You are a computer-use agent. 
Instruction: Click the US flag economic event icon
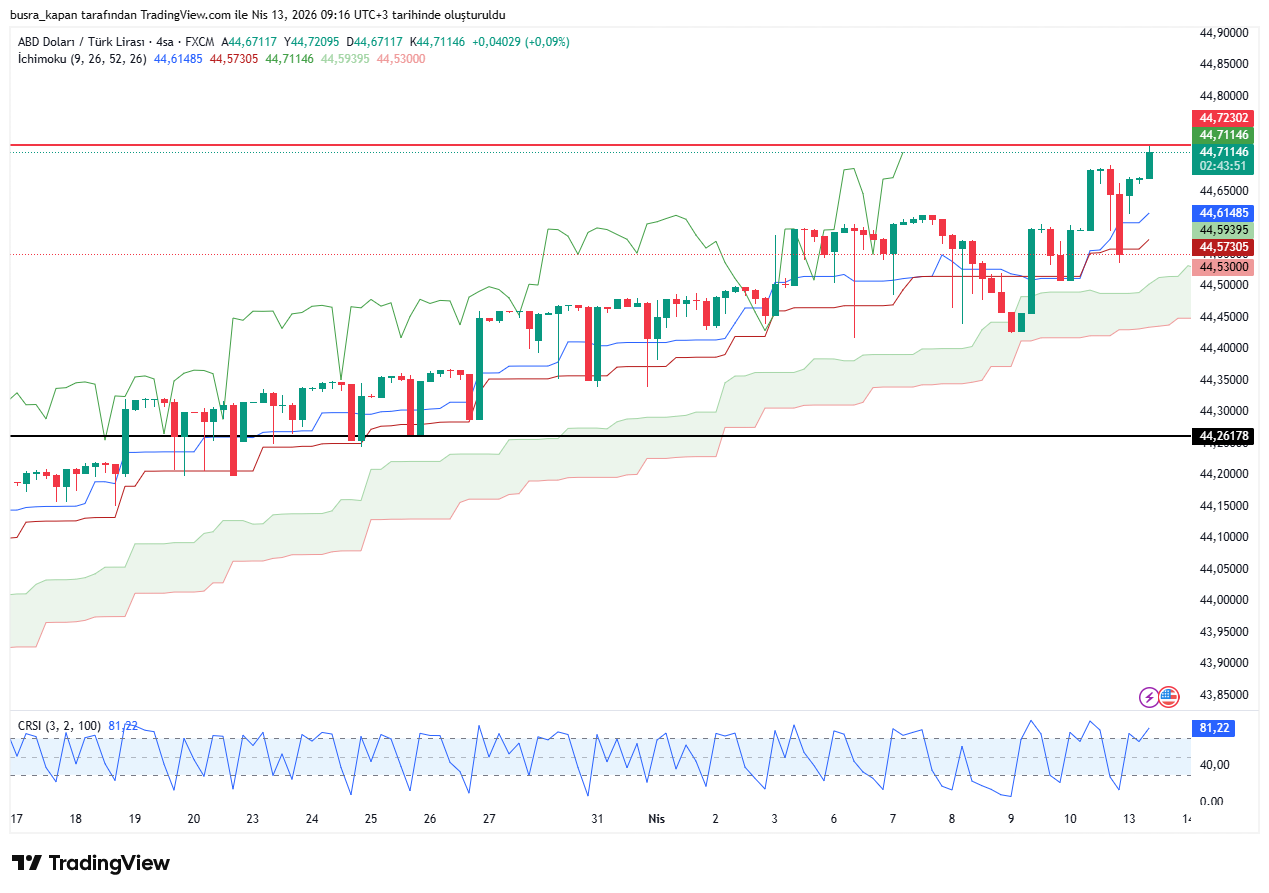click(x=1169, y=696)
